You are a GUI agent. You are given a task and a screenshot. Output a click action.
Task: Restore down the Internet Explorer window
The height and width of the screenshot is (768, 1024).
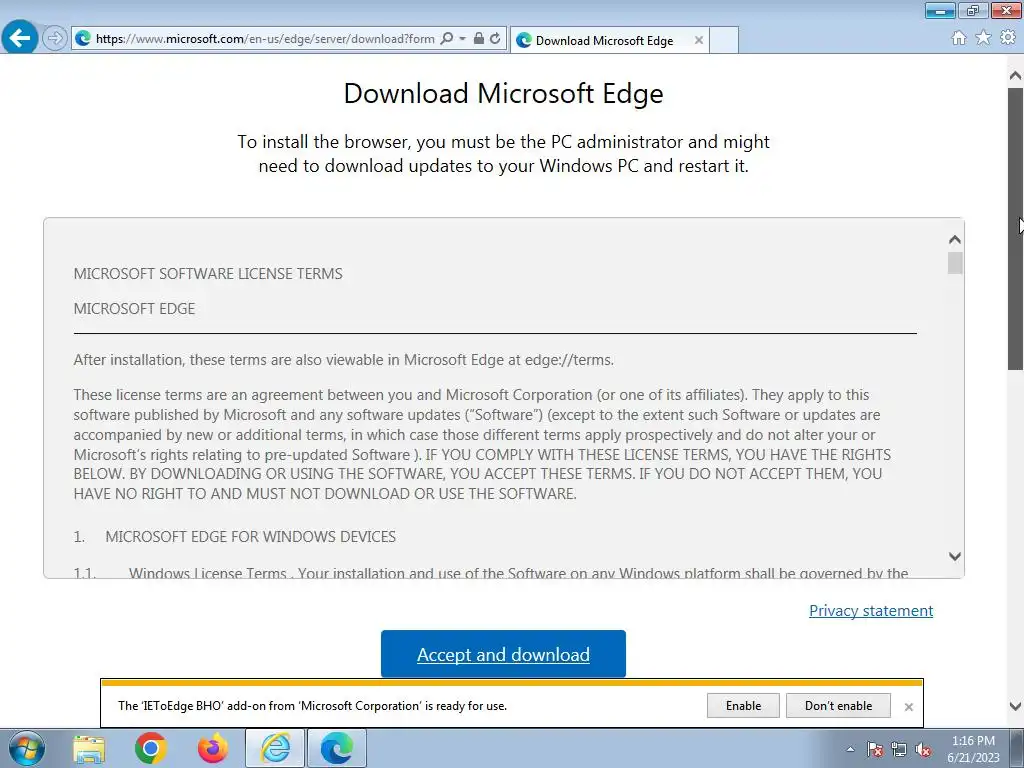(974, 10)
